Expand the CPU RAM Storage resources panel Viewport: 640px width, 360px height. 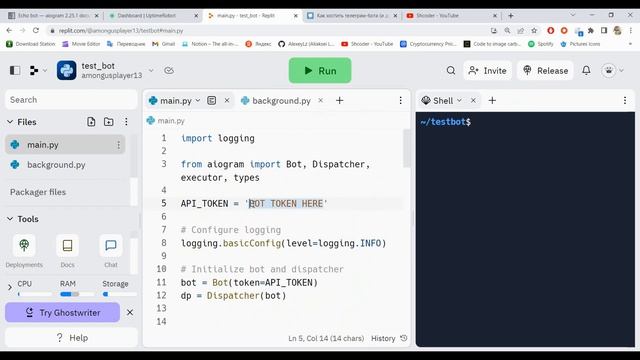(10, 288)
